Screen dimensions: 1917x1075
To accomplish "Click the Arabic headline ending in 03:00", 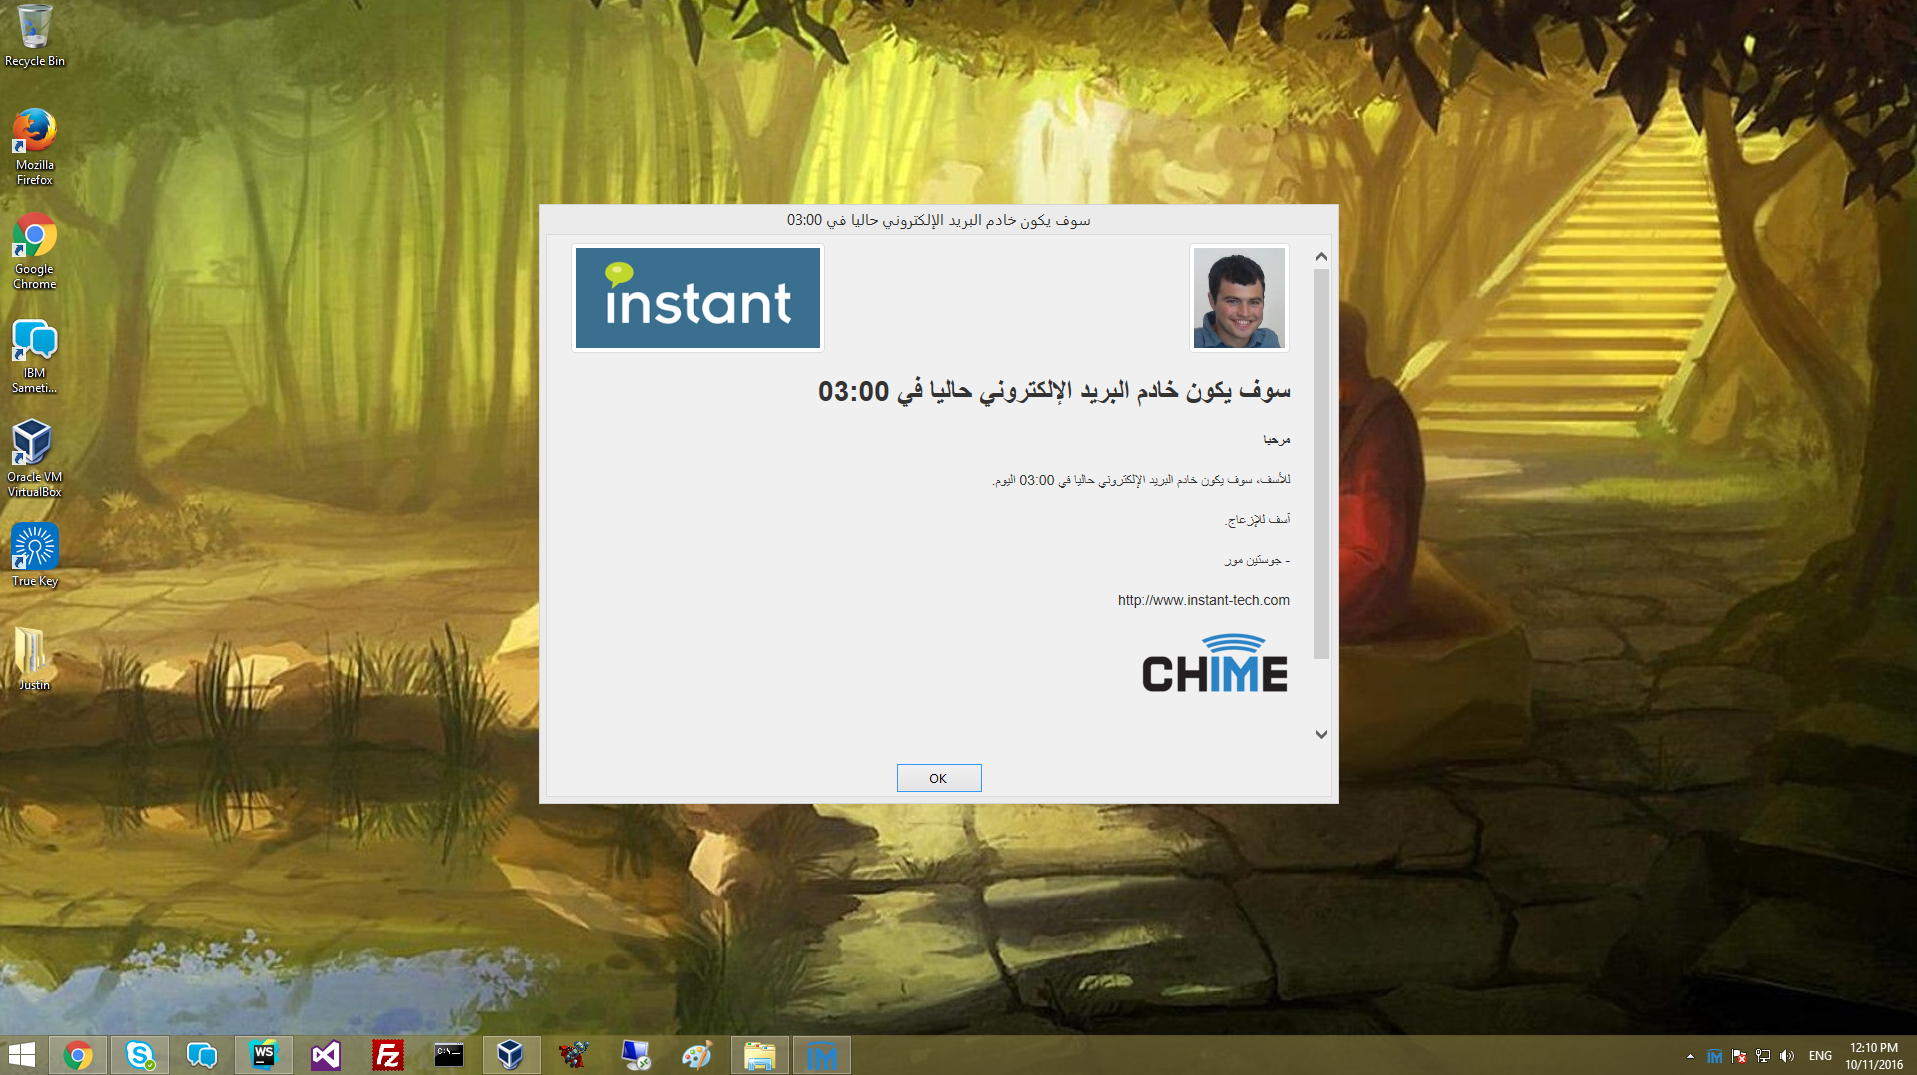I will (1054, 391).
